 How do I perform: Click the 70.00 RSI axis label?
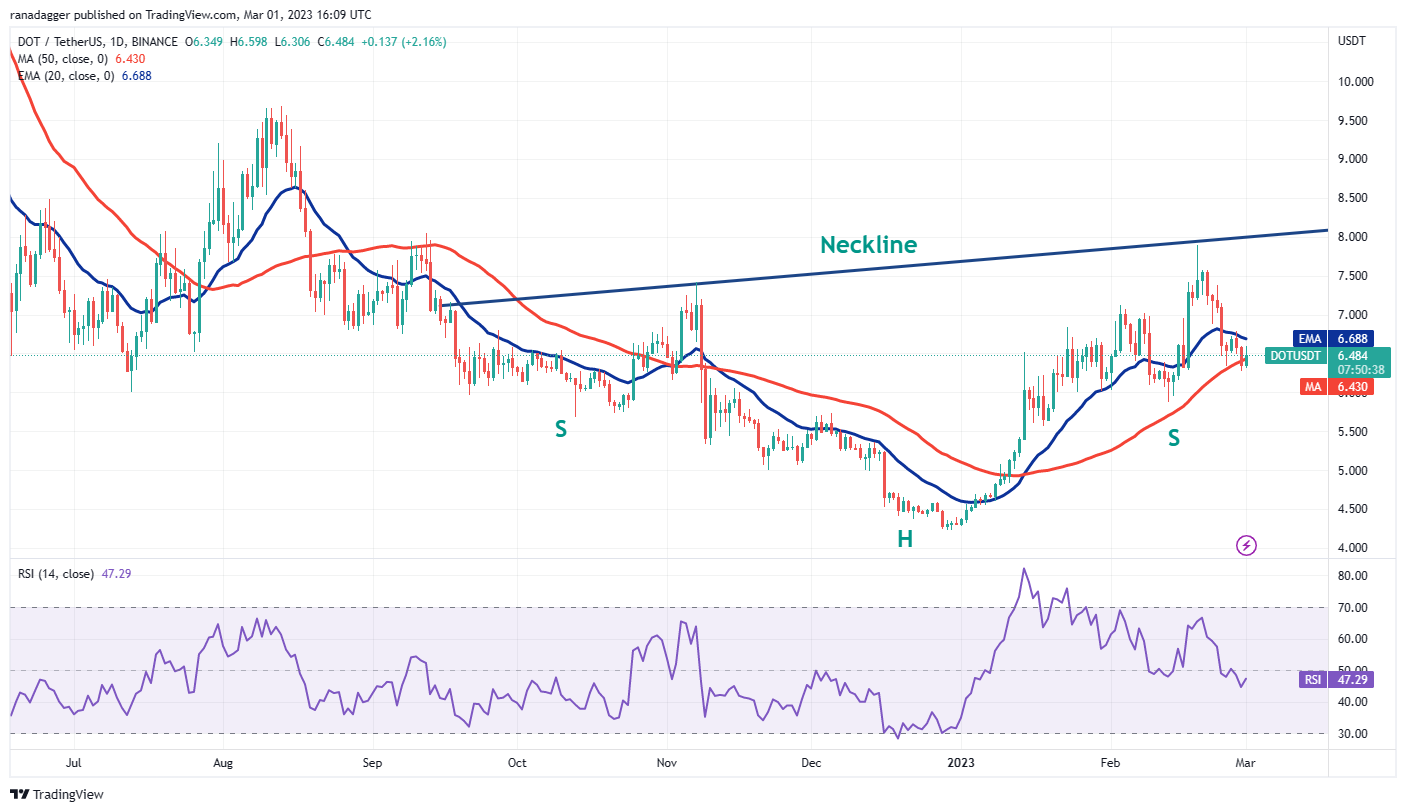1355,607
